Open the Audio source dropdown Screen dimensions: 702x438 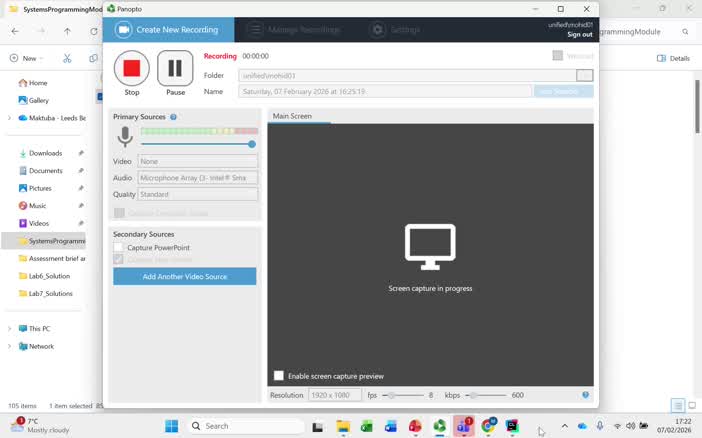coord(197,178)
